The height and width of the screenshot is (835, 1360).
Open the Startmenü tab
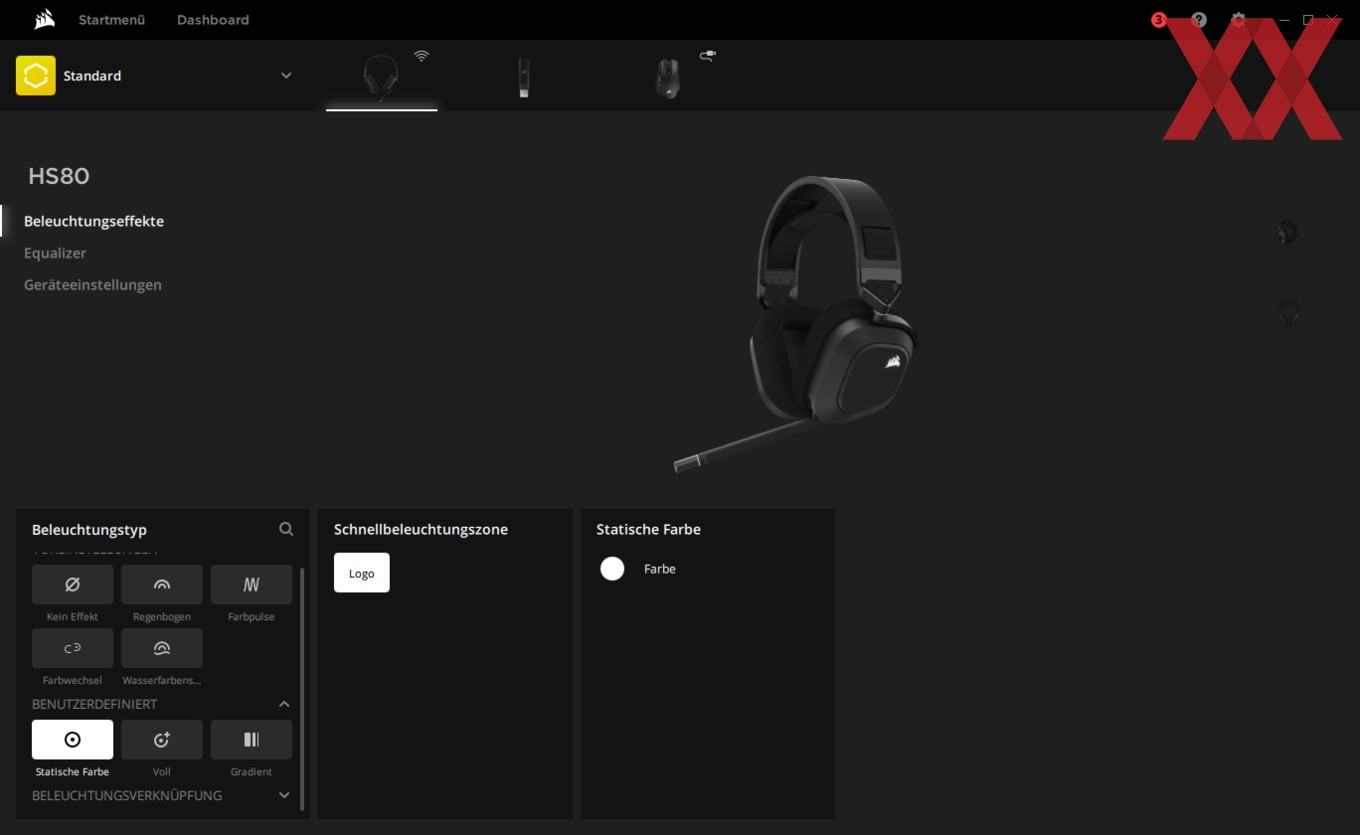coord(112,20)
